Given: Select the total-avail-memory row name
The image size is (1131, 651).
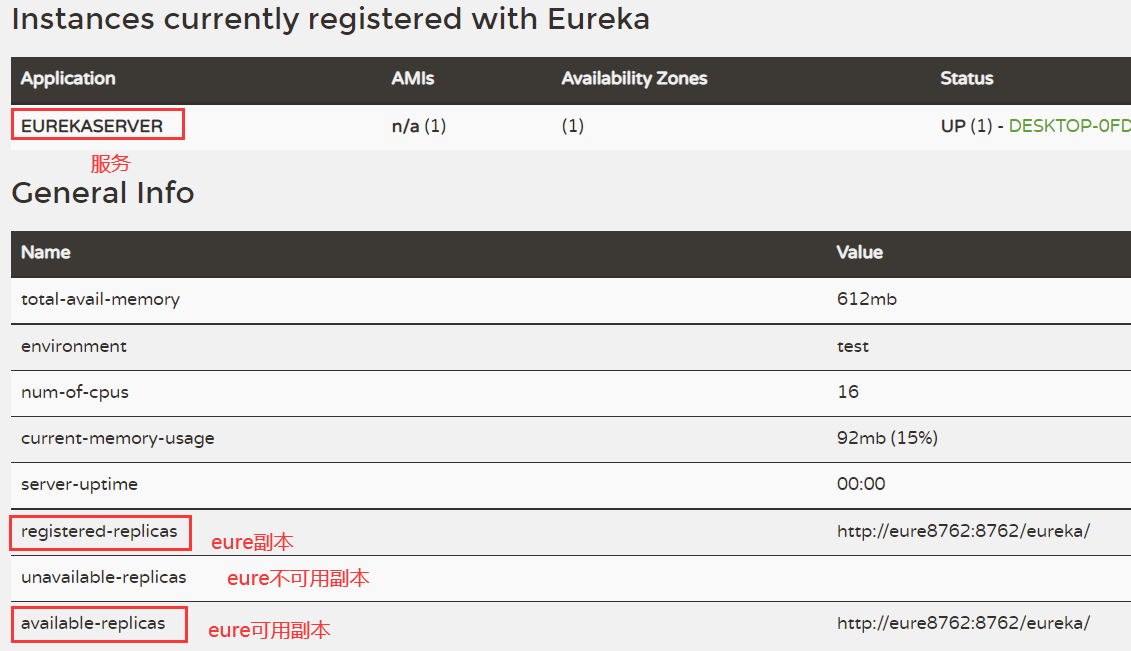Looking at the screenshot, I should (100, 299).
